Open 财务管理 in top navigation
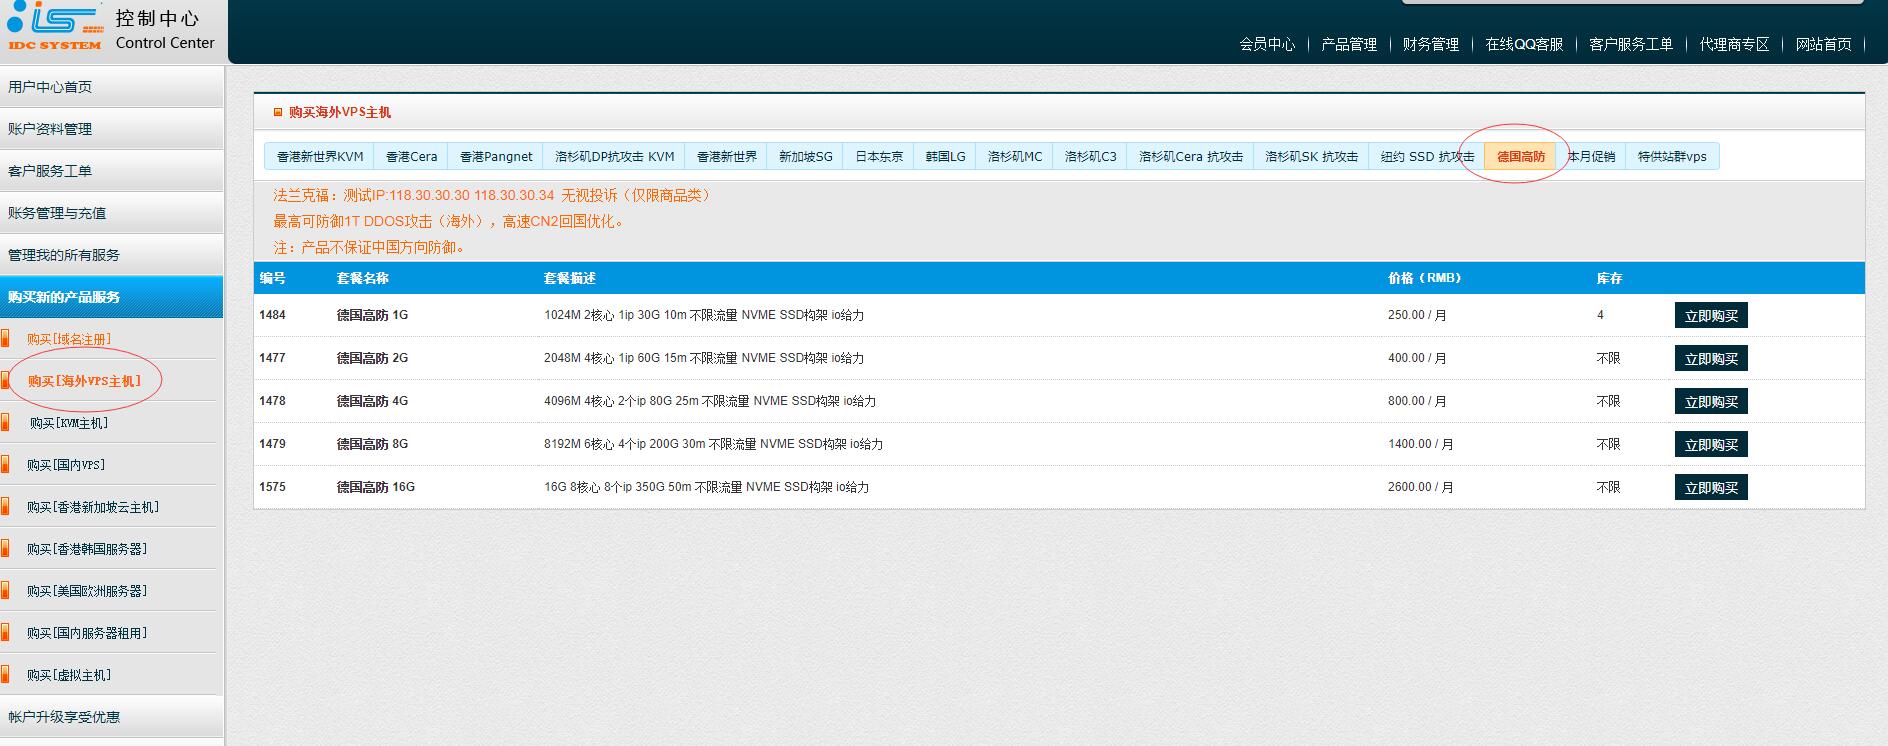Viewport: 1888px width, 746px height. [x=1430, y=44]
